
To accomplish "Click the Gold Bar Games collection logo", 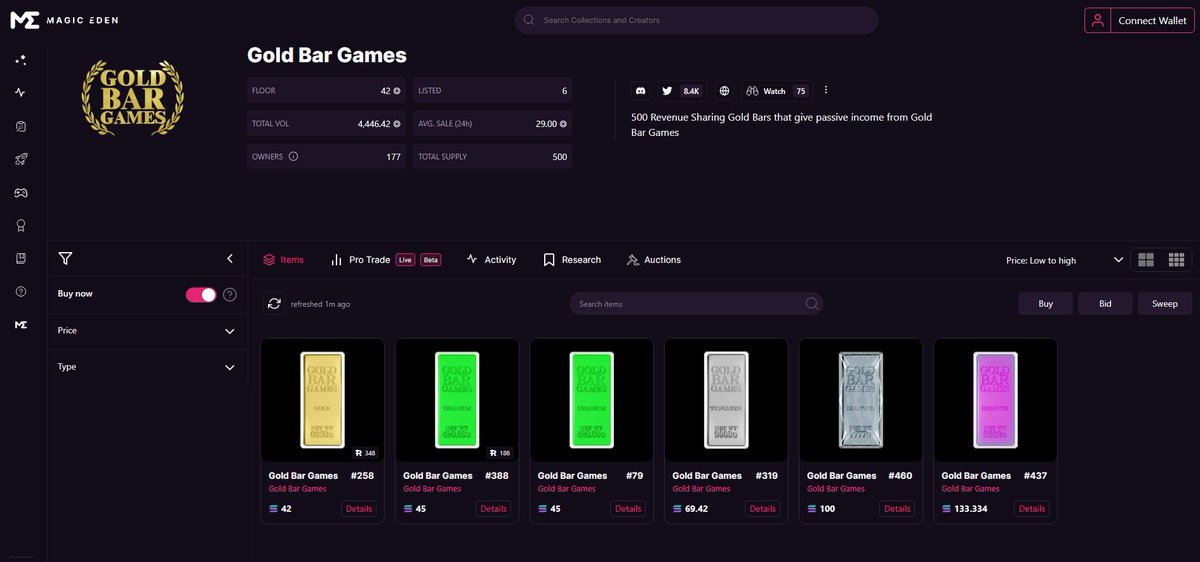I will click(133, 97).
